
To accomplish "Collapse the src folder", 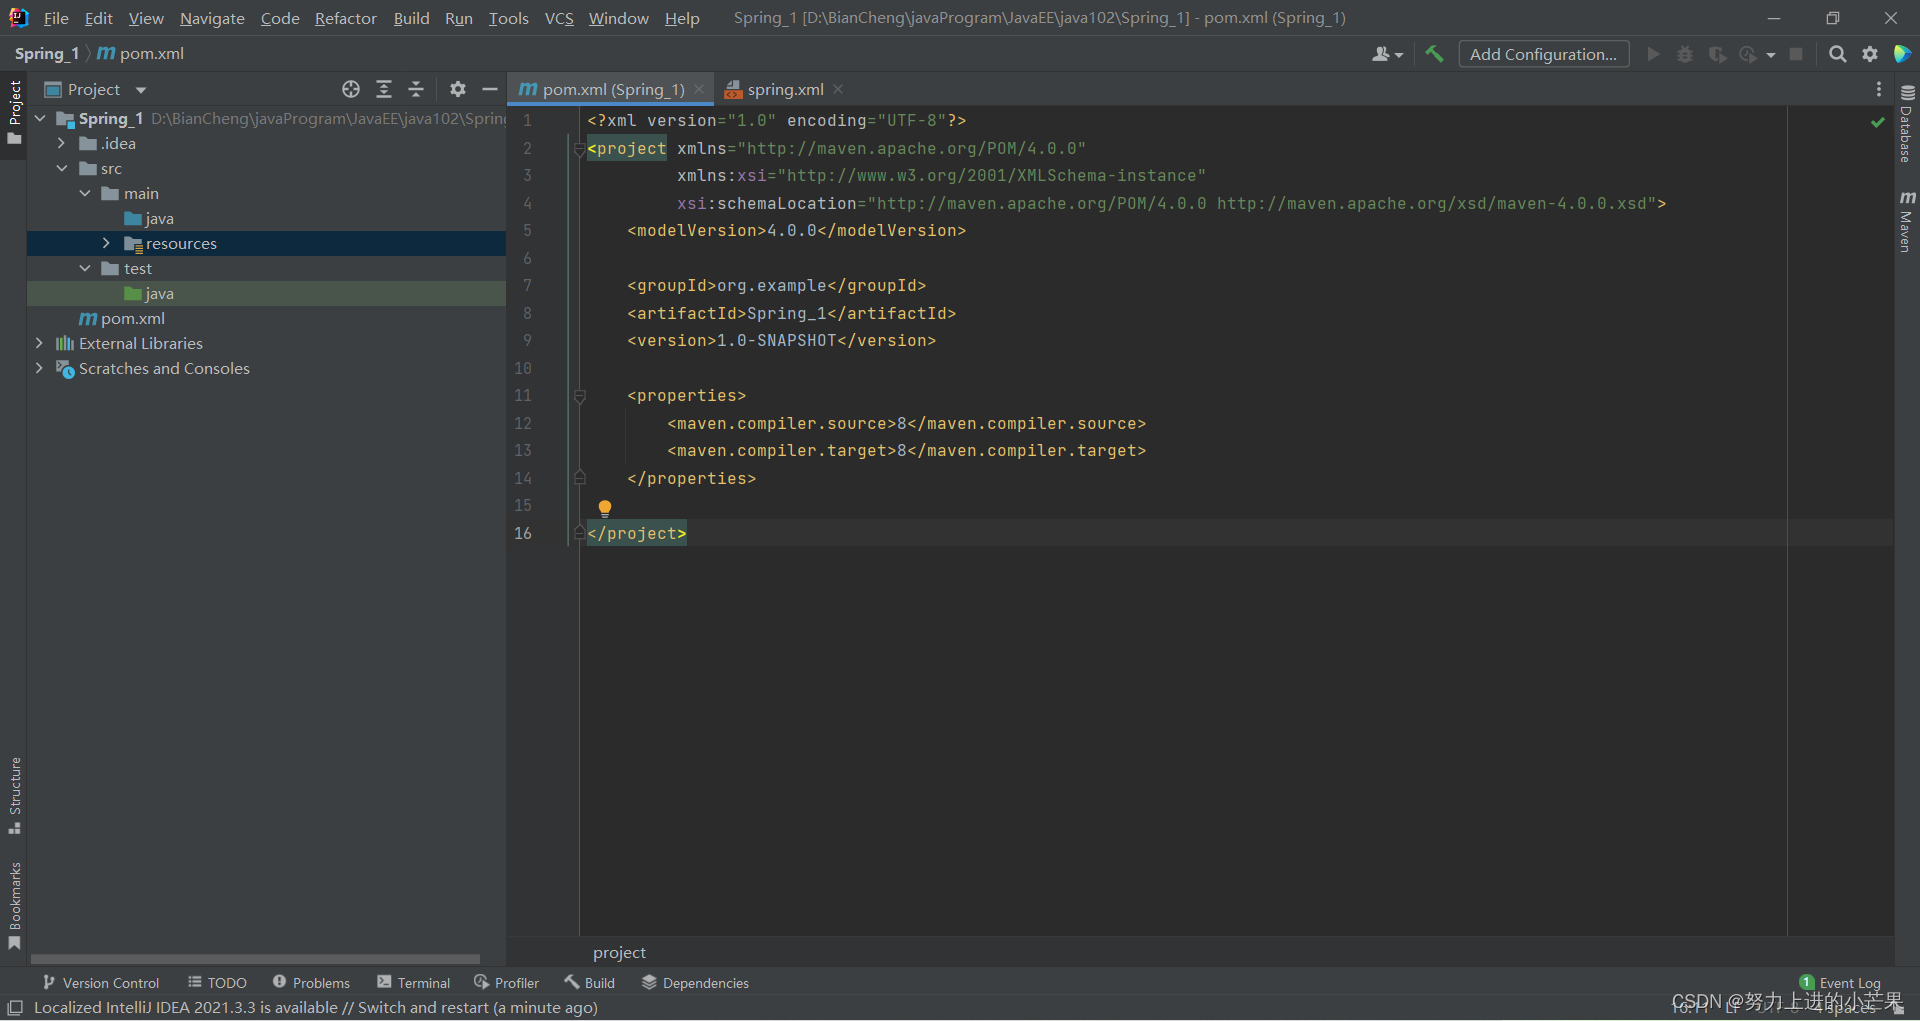I will pyautogui.click(x=62, y=168).
